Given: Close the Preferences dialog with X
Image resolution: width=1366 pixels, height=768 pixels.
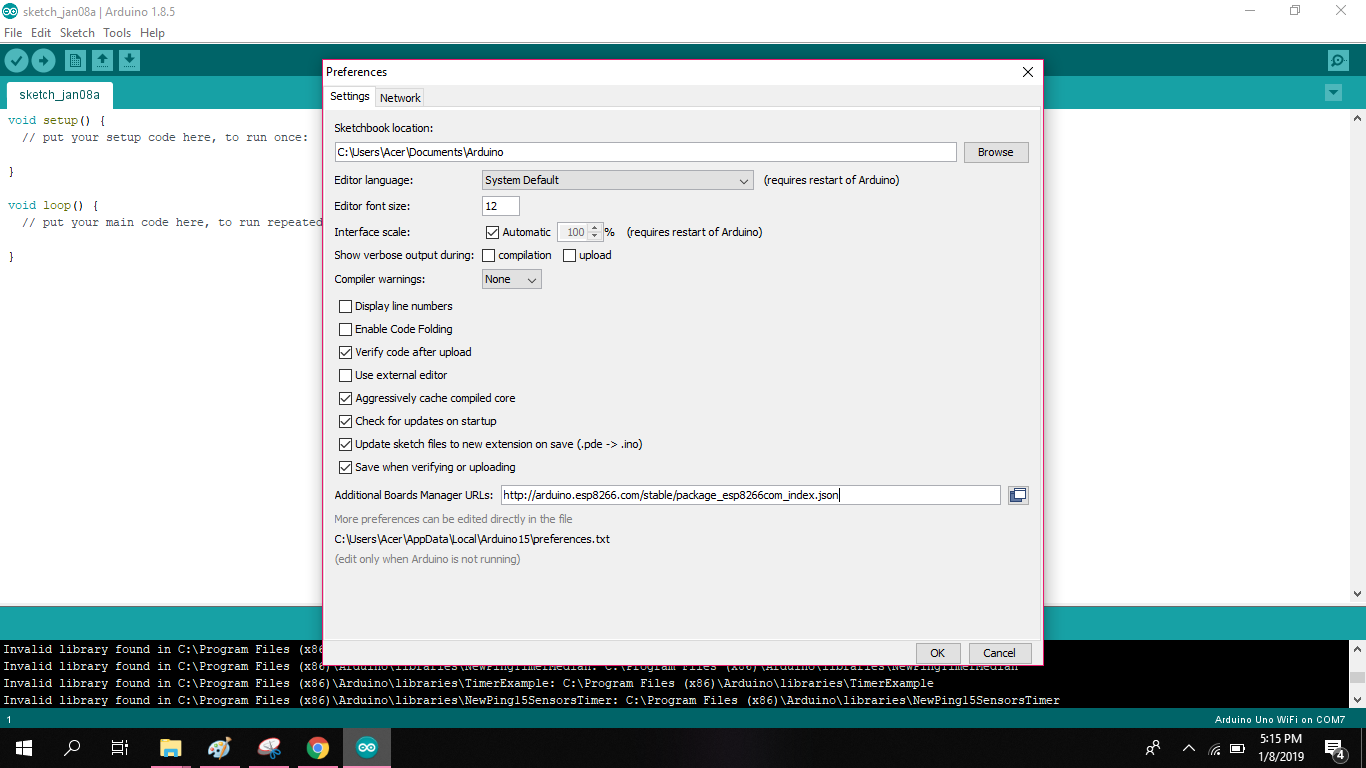Looking at the screenshot, I should click(1027, 72).
